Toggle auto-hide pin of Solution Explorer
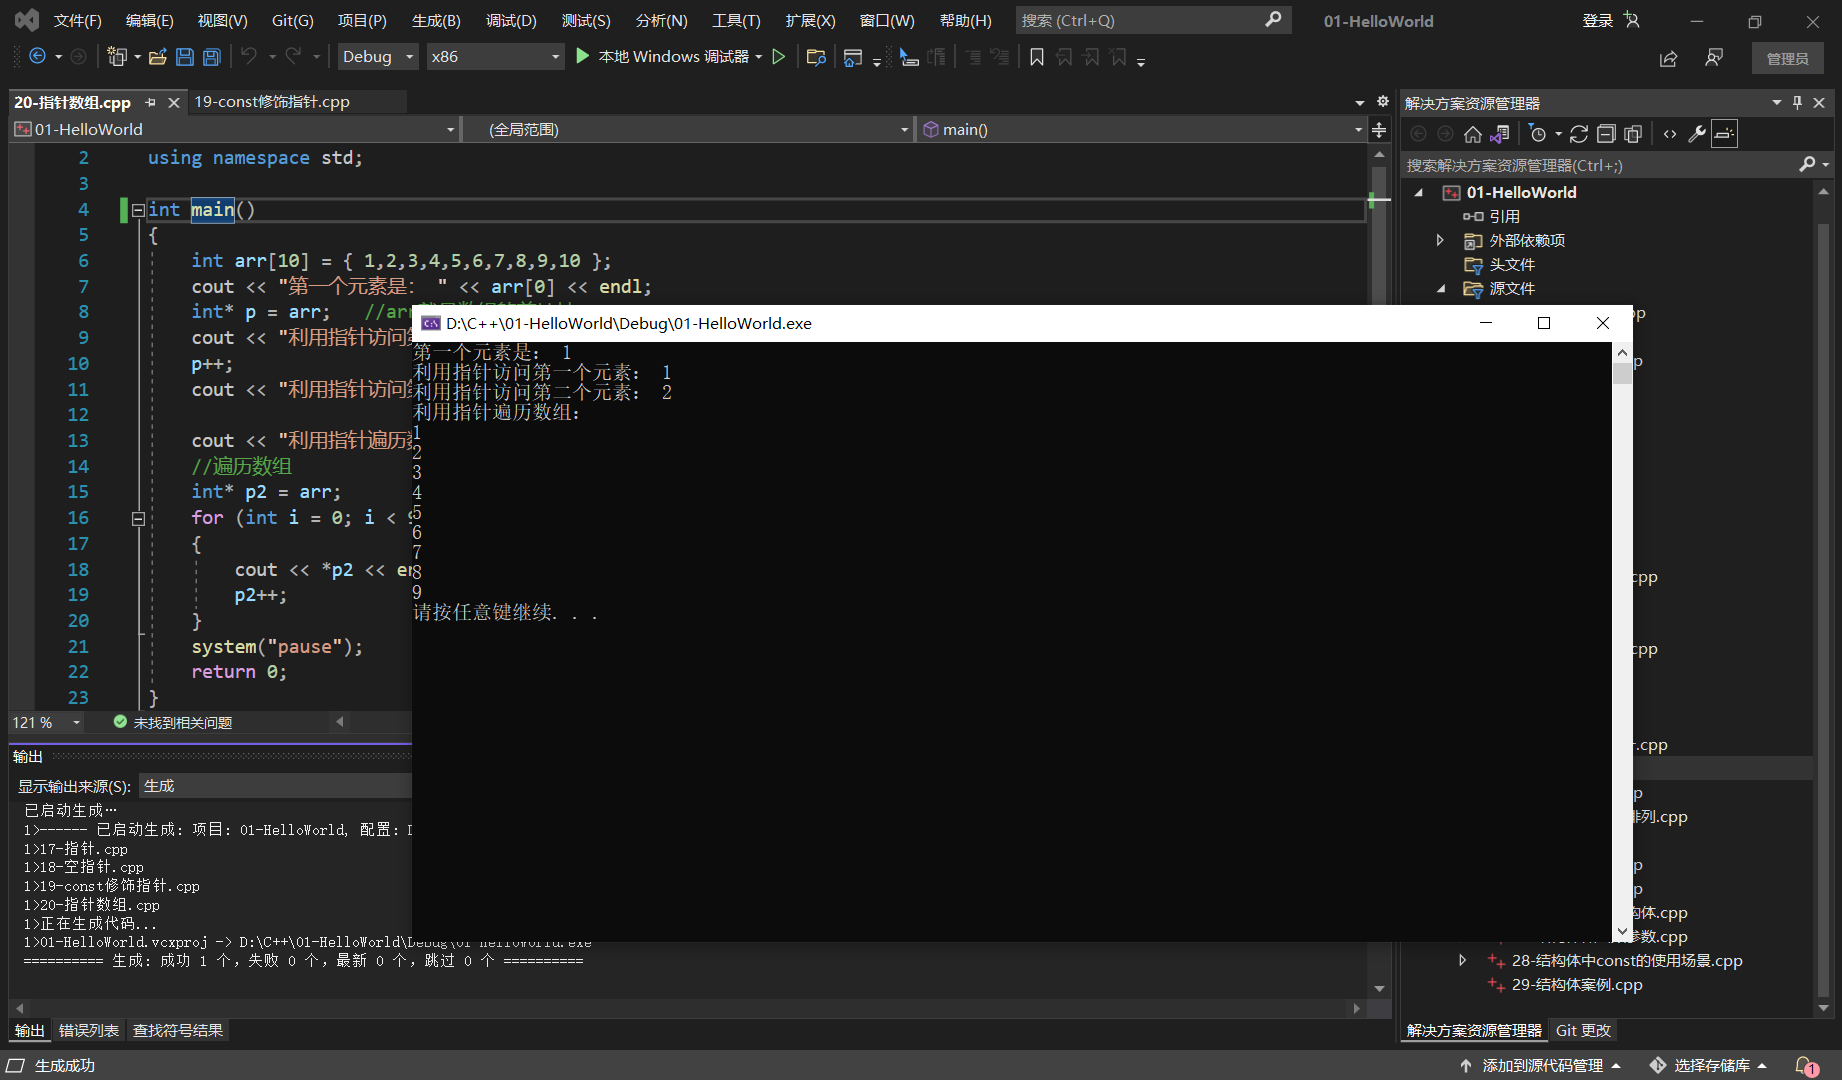The width and height of the screenshot is (1842, 1080). point(1797,102)
